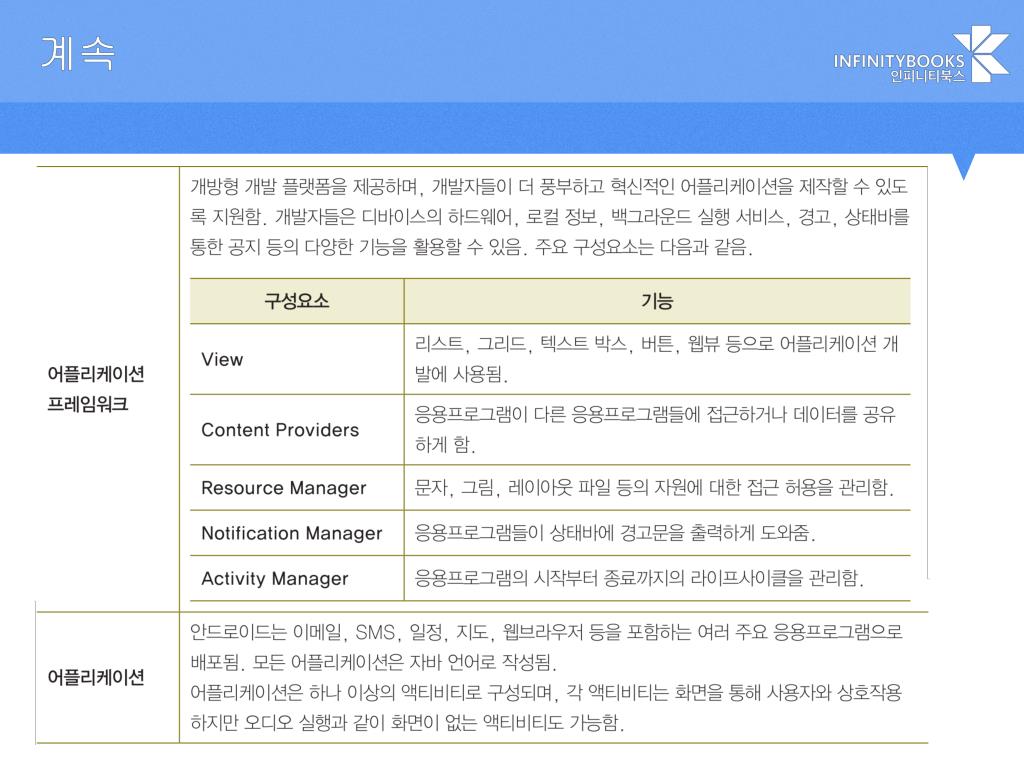Click the Content Providers description '응용프로그램이 다른 응용프로그램들에'
Screen dimensions: 1024x768
(x=655, y=429)
